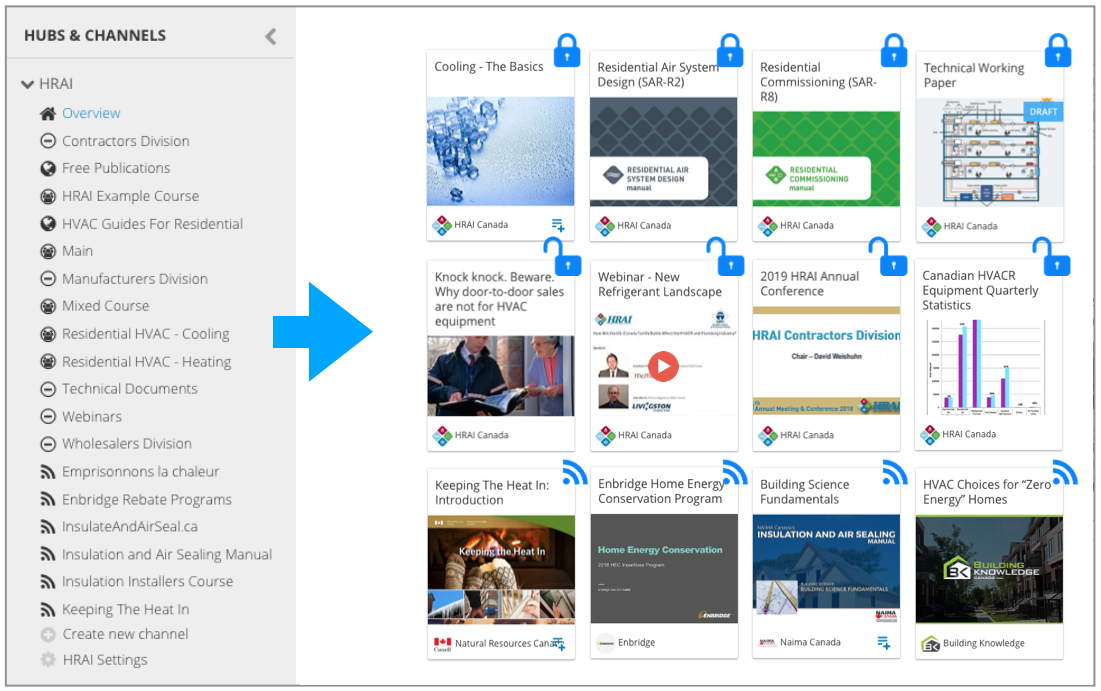
Task: Open the Technical Working Paper draft thumbnail
Action: click(989, 152)
